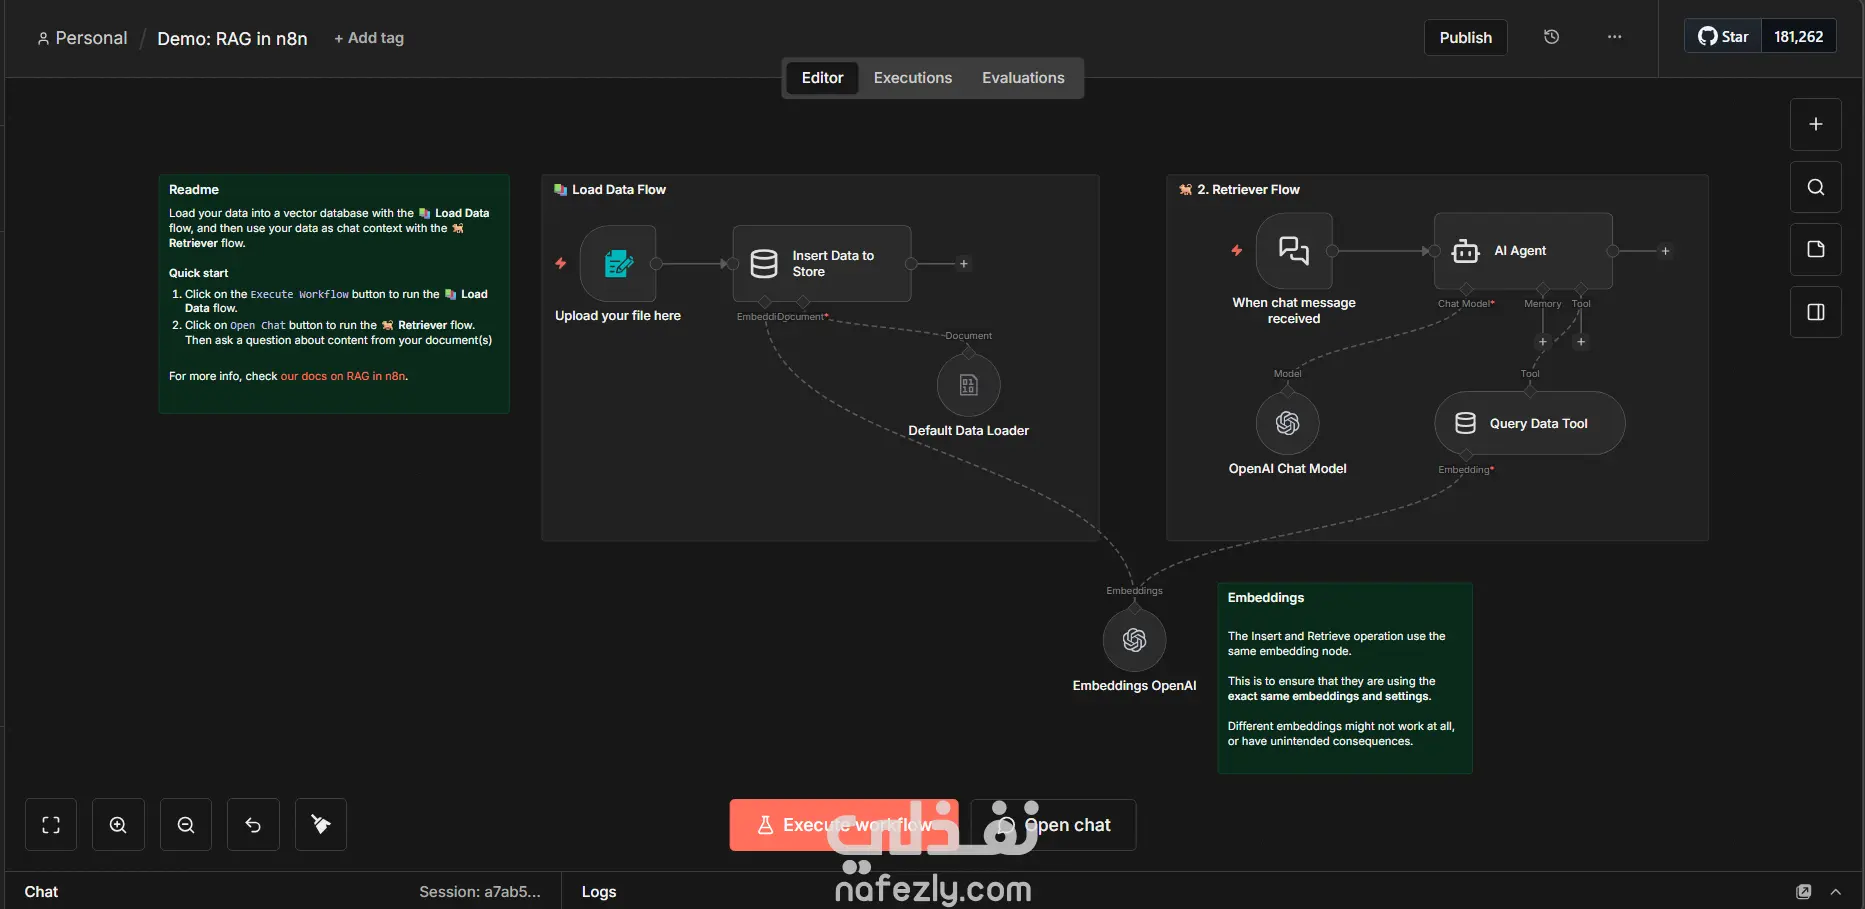Click the plus connector after AI Agent
1865x909 pixels.
pos(1665,251)
